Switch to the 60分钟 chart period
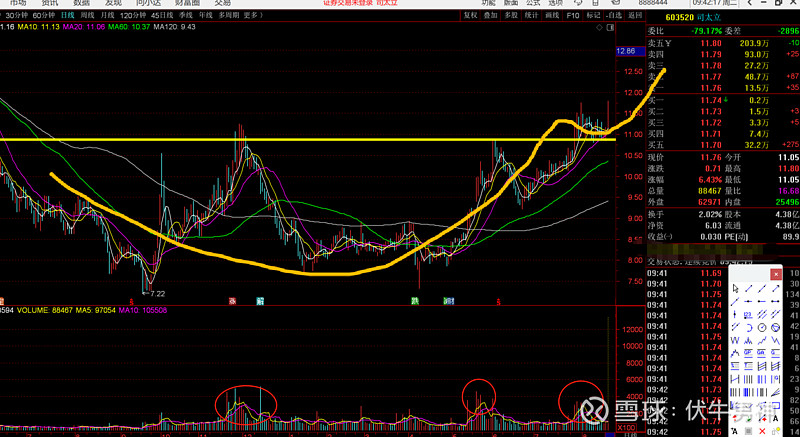This screenshot has height=437, width=800. point(43,15)
